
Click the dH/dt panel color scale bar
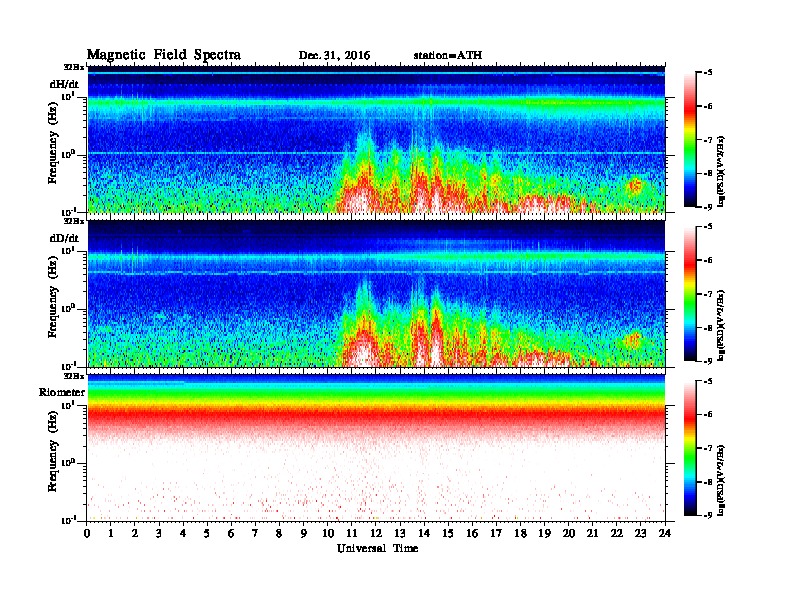690,140
